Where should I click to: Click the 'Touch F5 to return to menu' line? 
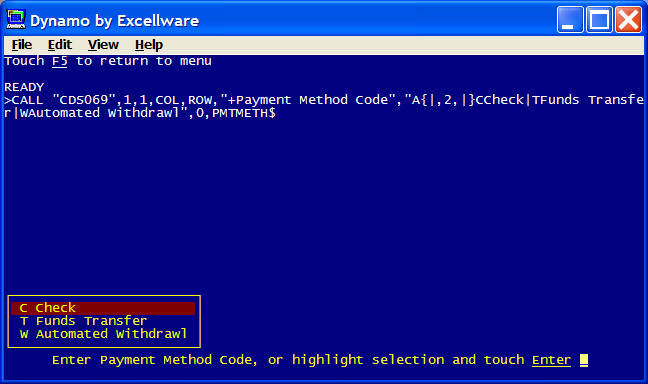108,61
